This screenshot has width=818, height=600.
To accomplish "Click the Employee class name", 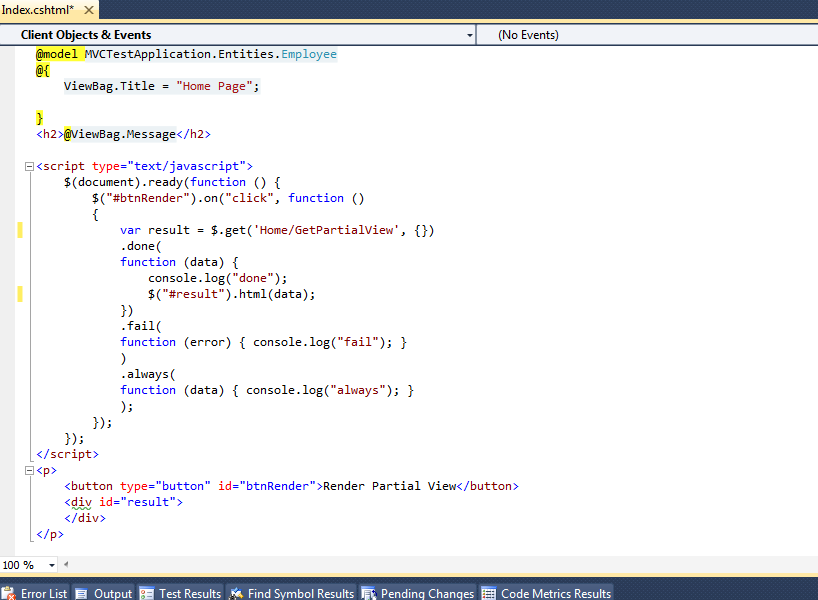I will (x=309, y=54).
